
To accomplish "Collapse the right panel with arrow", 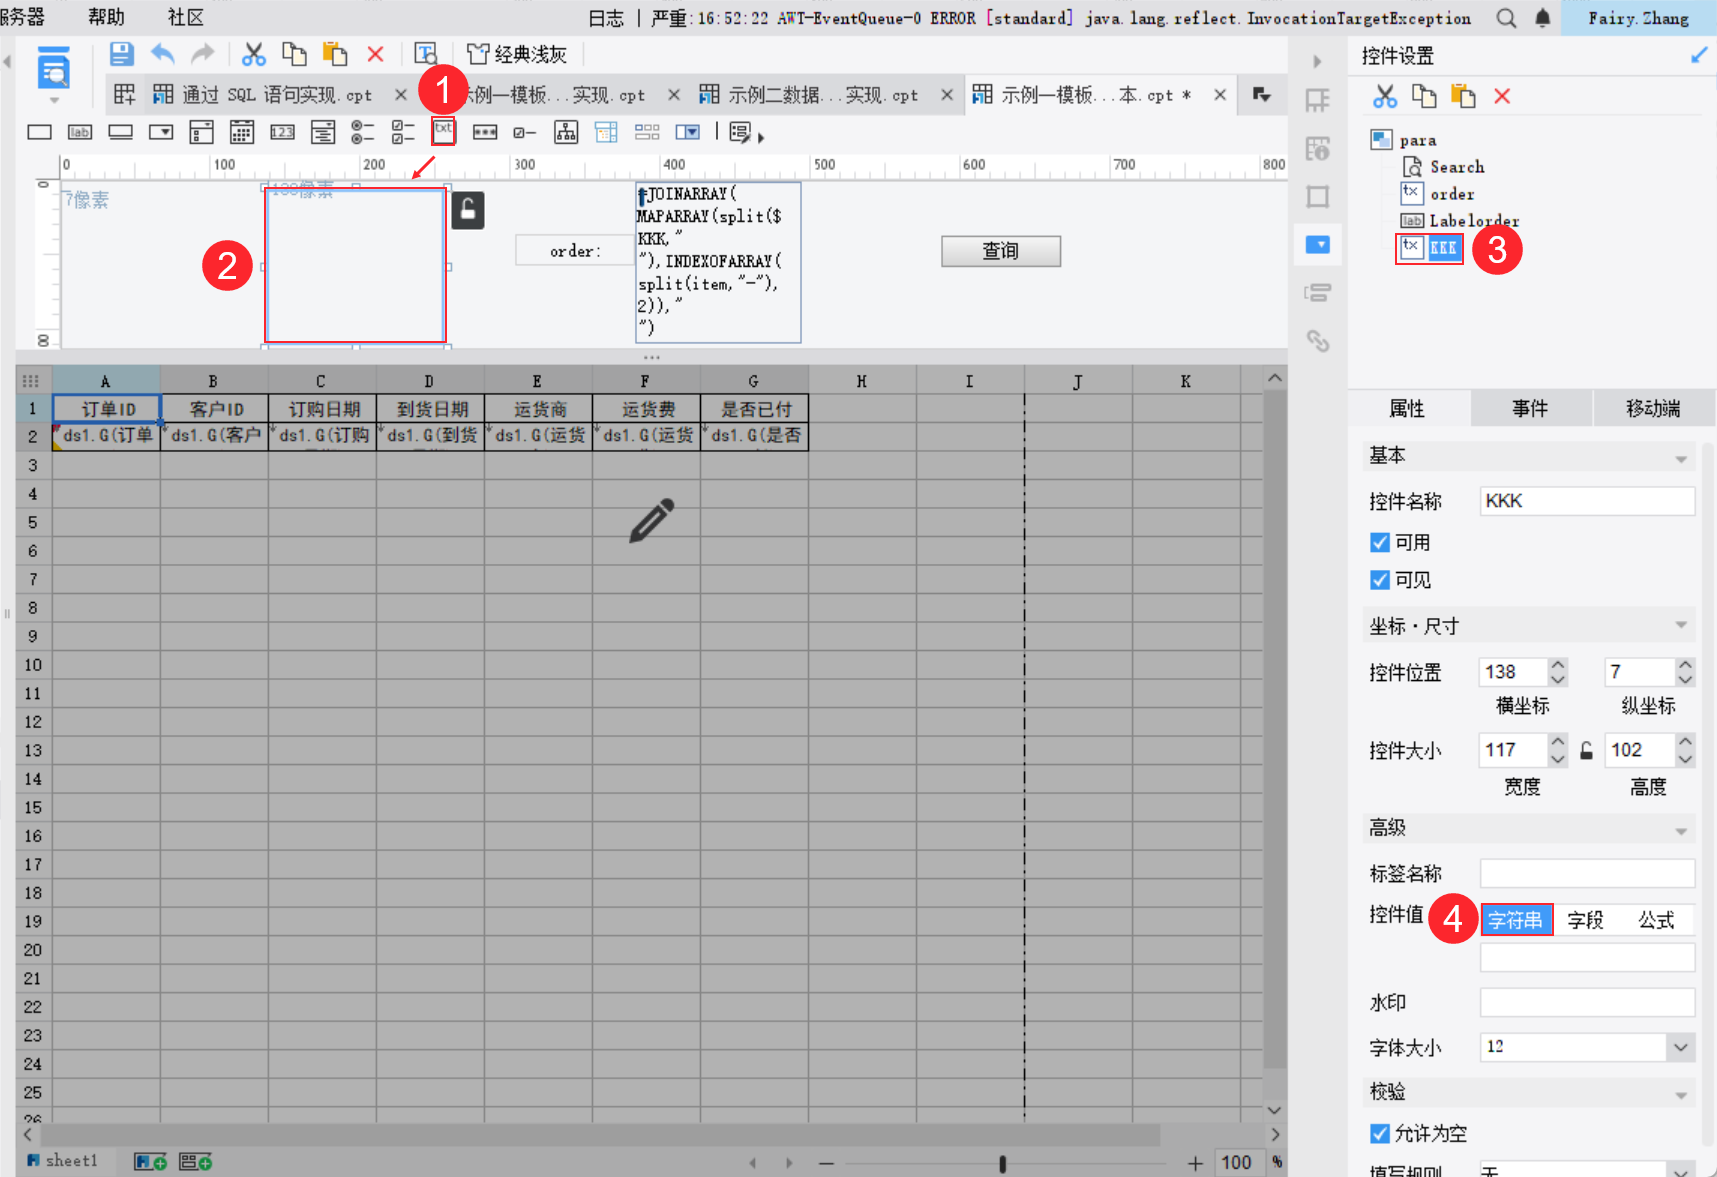I will click(1317, 61).
